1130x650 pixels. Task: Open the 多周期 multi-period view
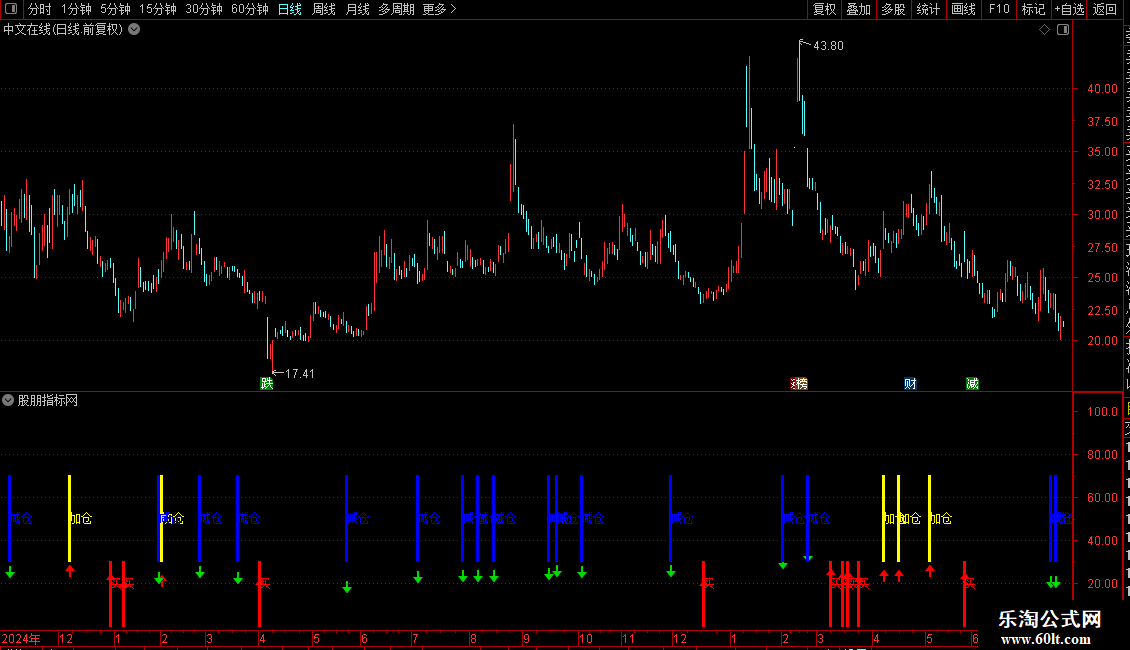(396, 9)
